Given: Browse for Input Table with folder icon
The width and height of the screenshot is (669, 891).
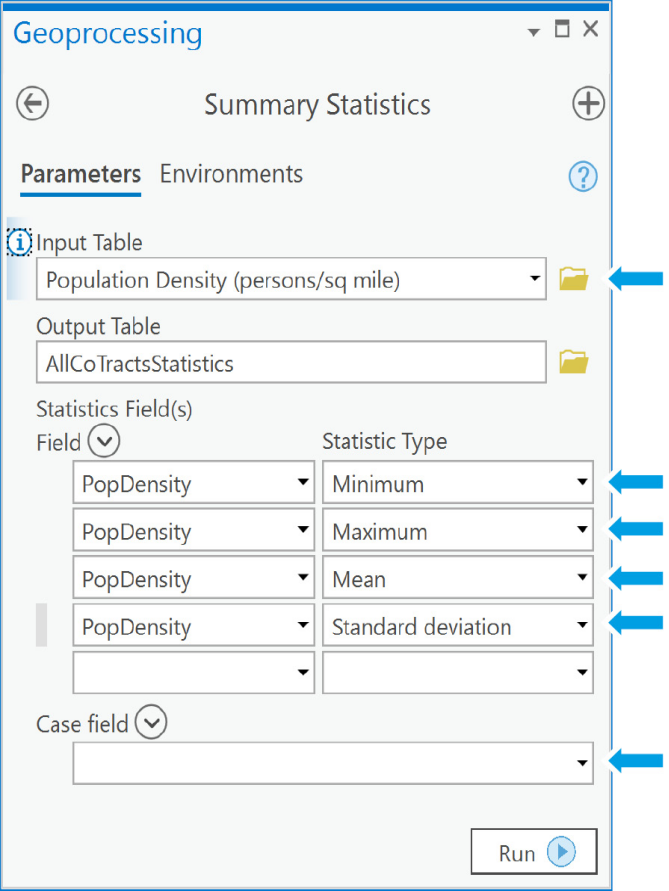Looking at the screenshot, I should [x=574, y=279].
